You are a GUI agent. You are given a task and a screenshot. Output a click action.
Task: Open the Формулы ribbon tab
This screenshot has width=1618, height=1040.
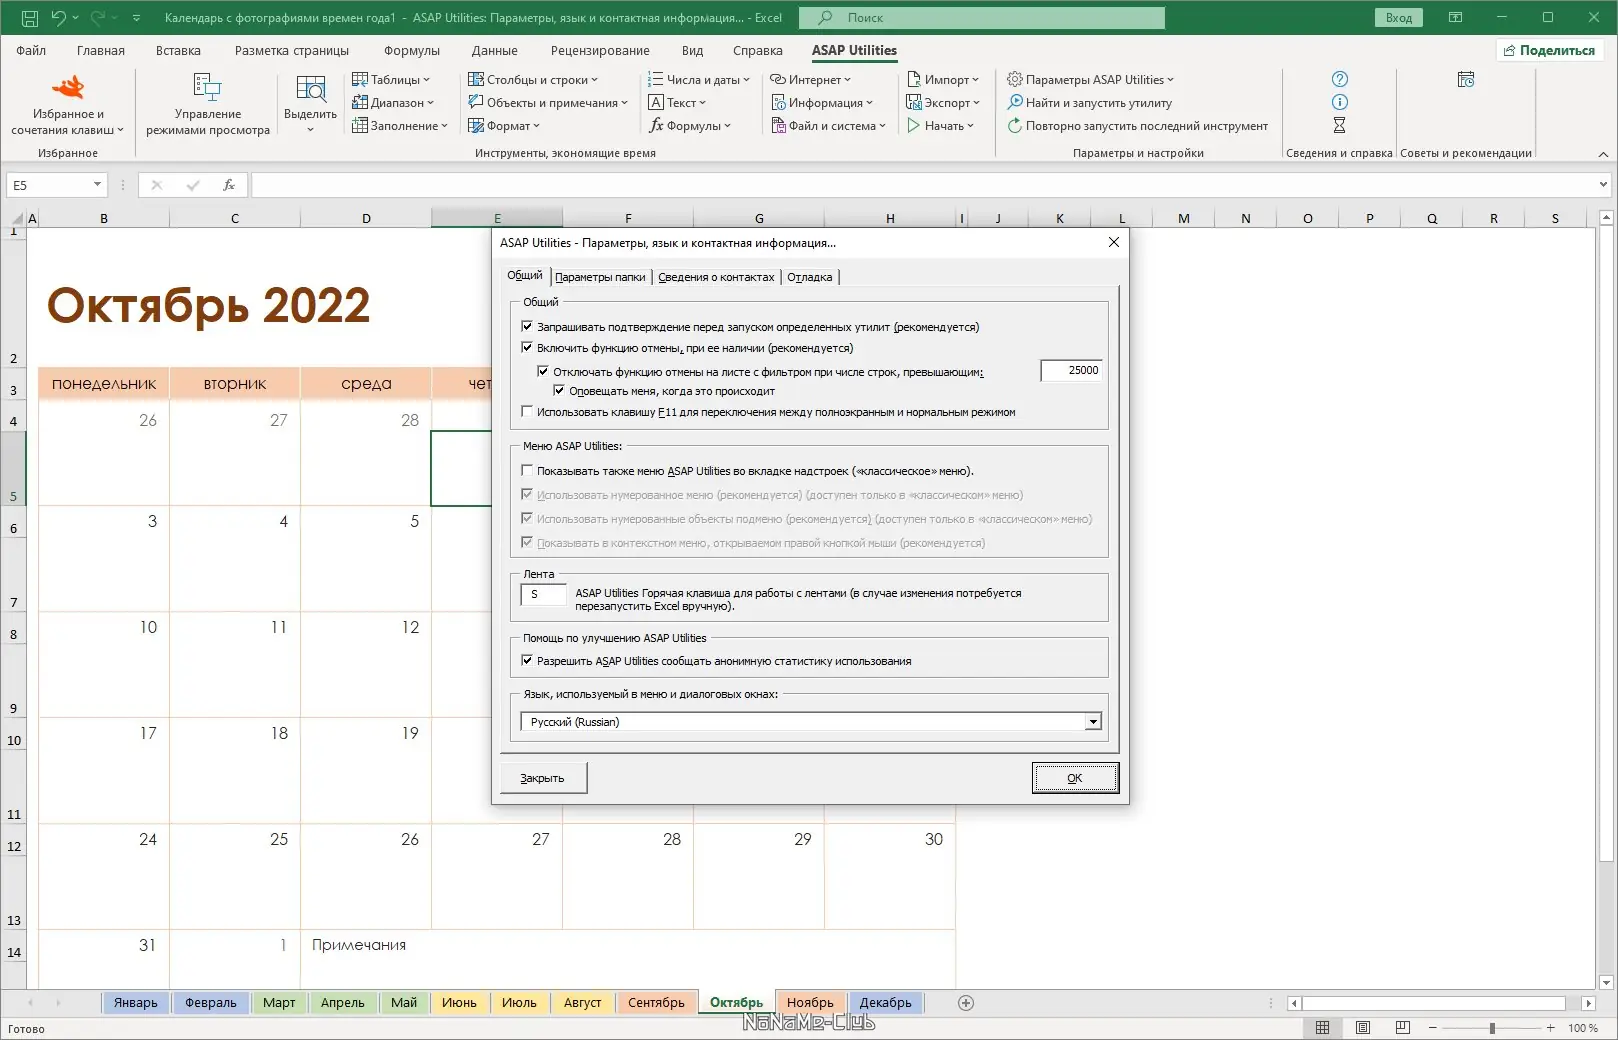point(411,51)
